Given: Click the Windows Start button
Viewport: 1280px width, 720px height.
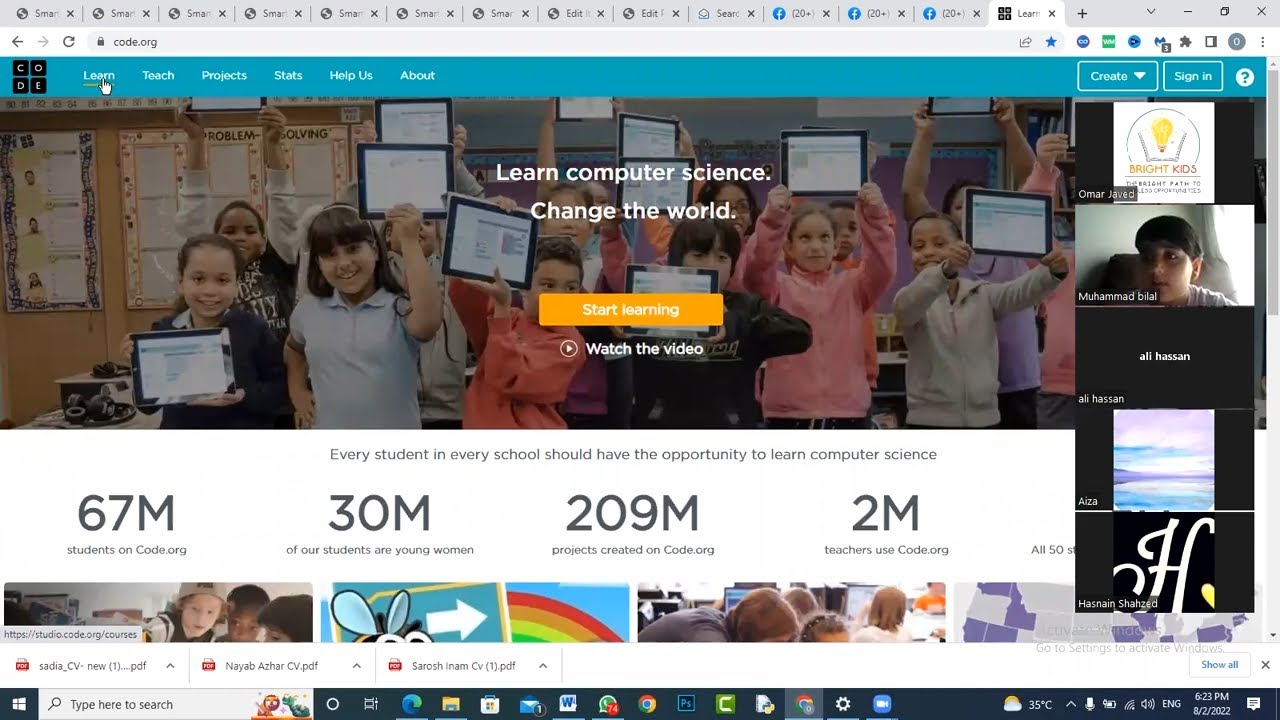Looking at the screenshot, I should [19, 704].
